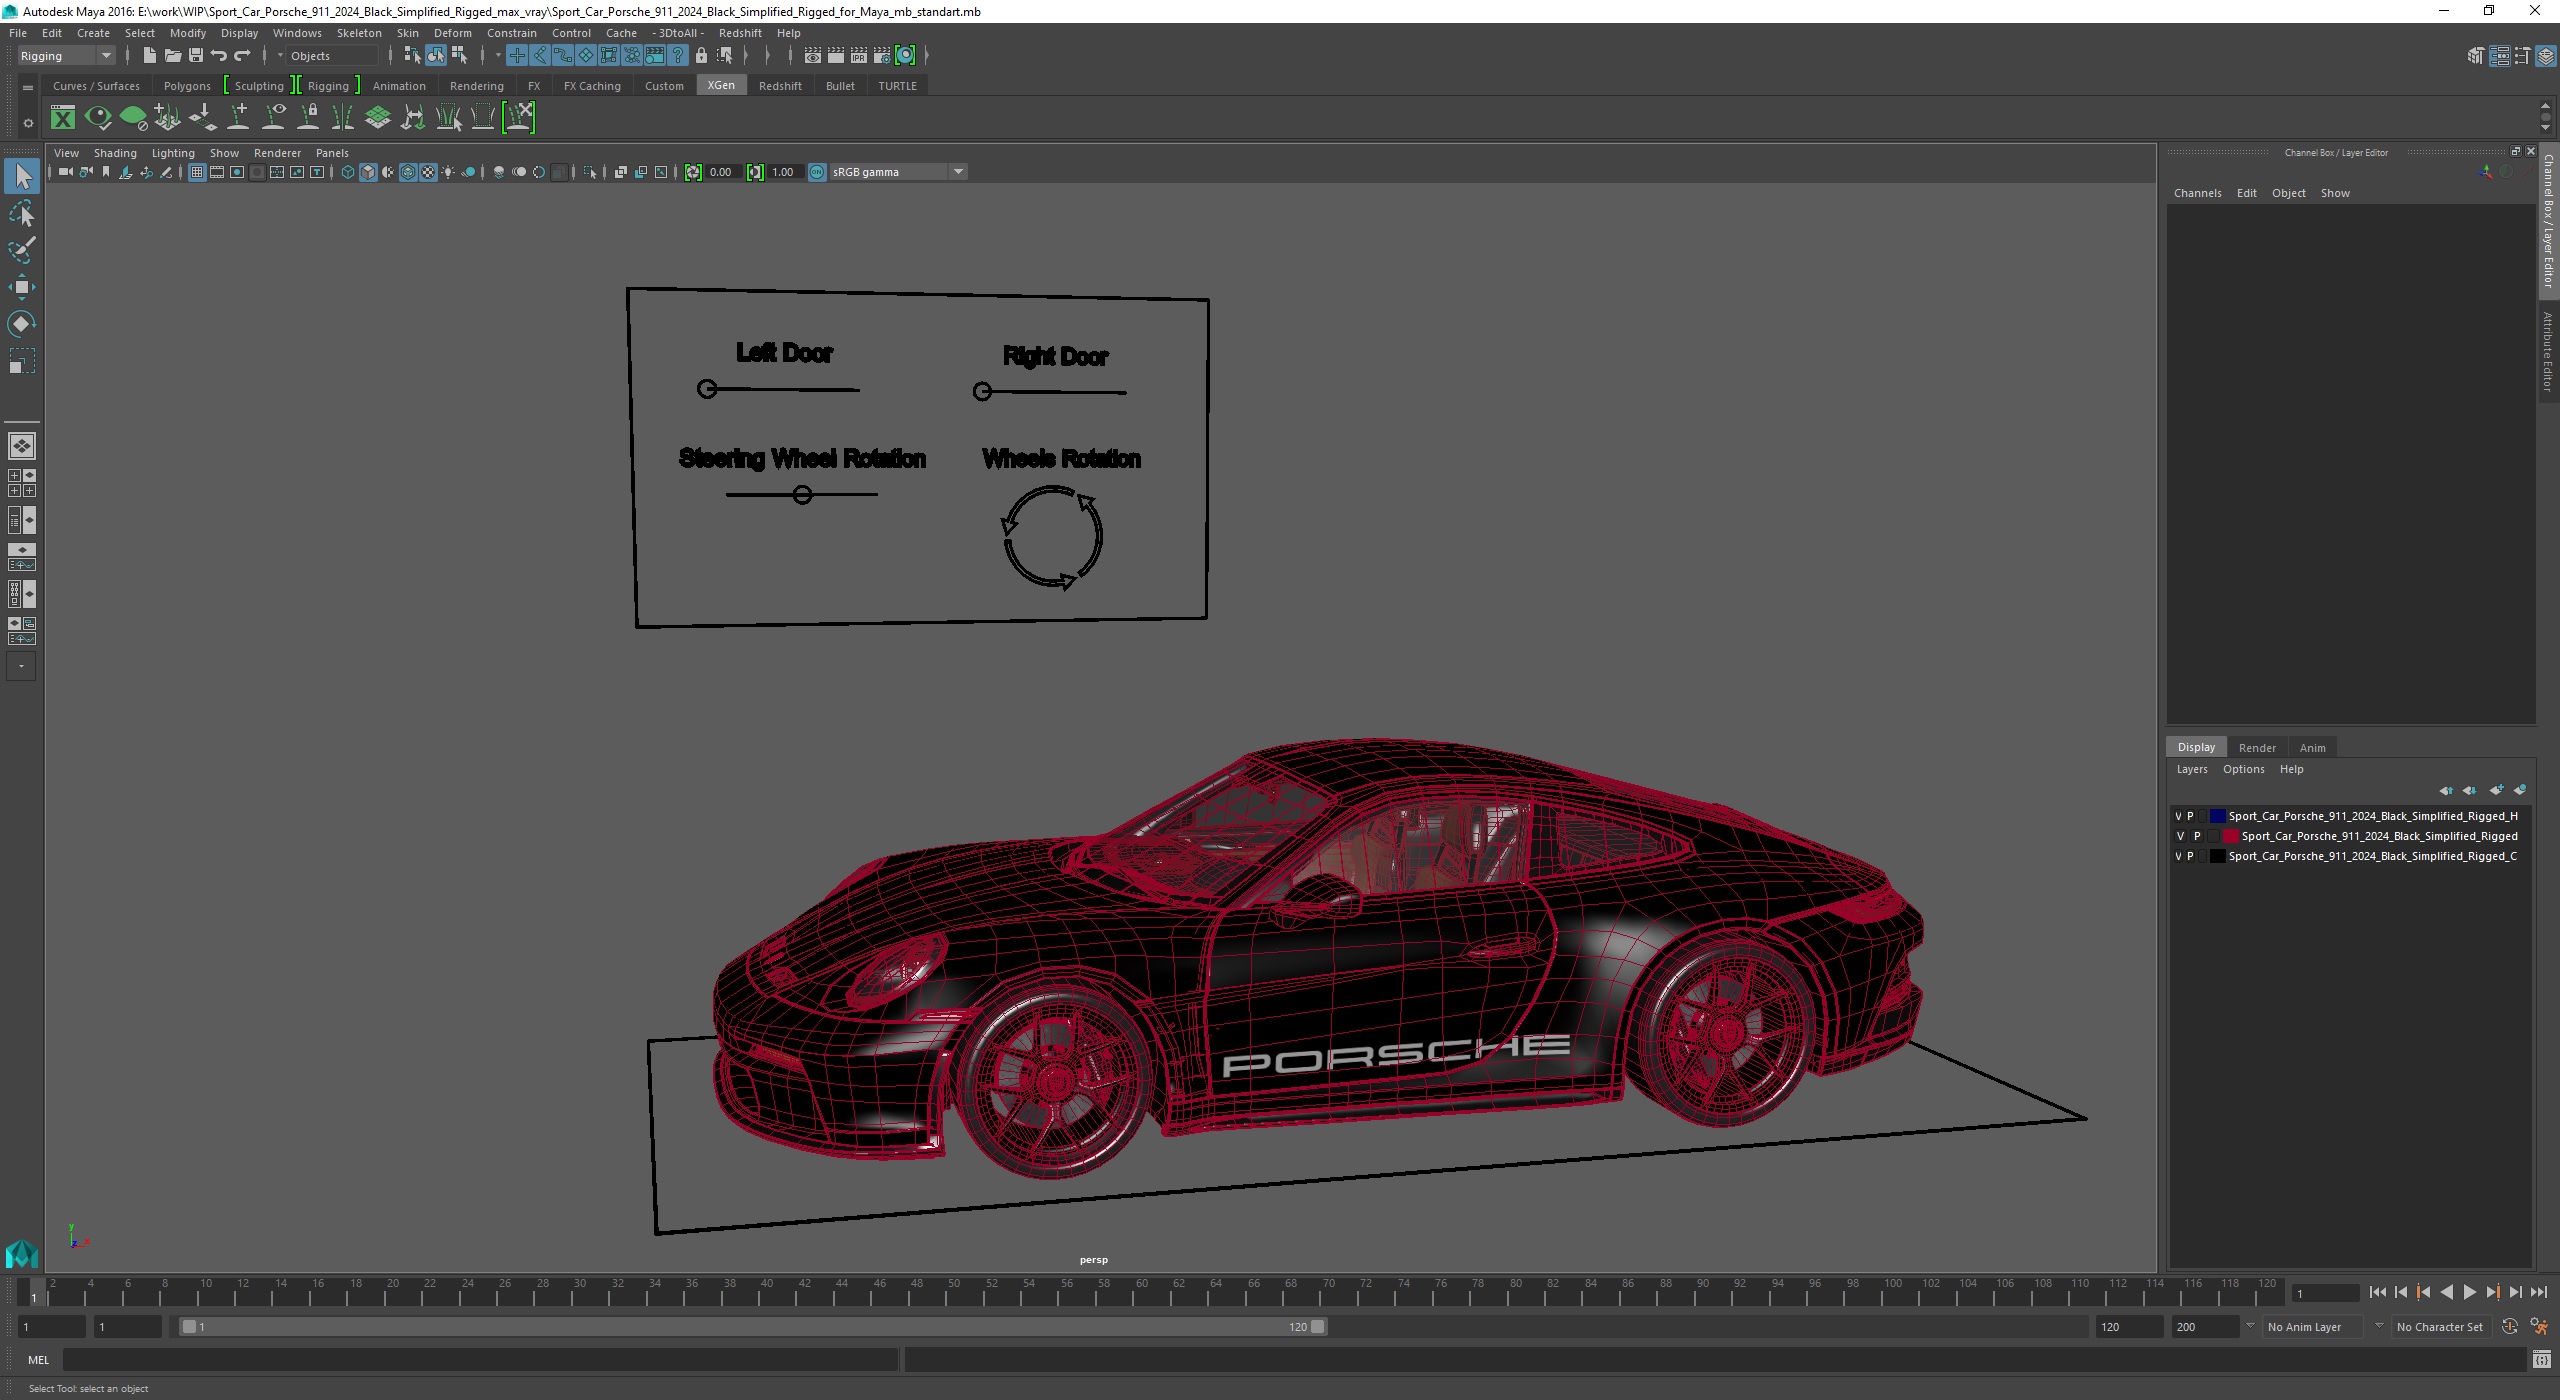Click play forwards button

tap(2469, 1292)
